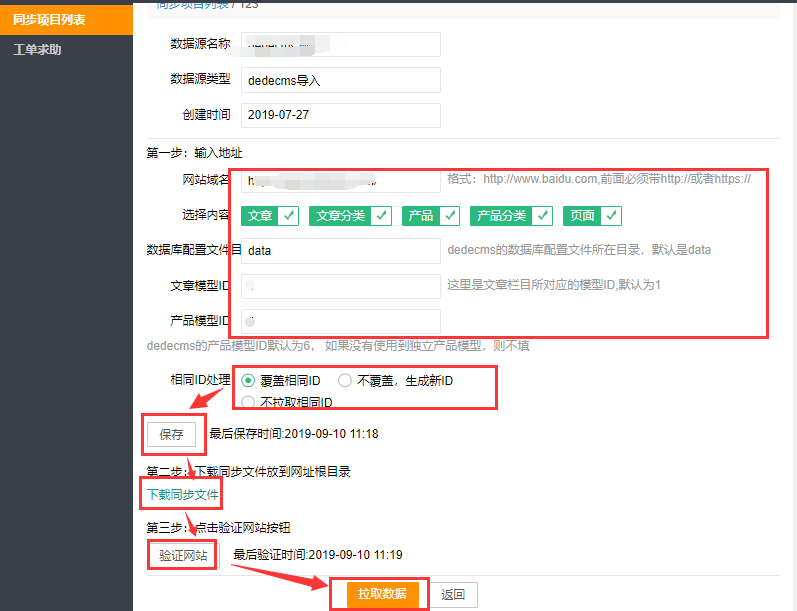Click the 数据源类型 field with dedecms导入

340,80
